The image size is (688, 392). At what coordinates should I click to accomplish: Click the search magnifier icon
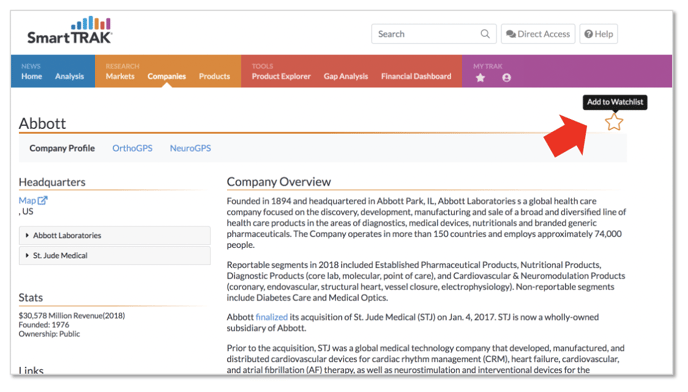tap(485, 34)
